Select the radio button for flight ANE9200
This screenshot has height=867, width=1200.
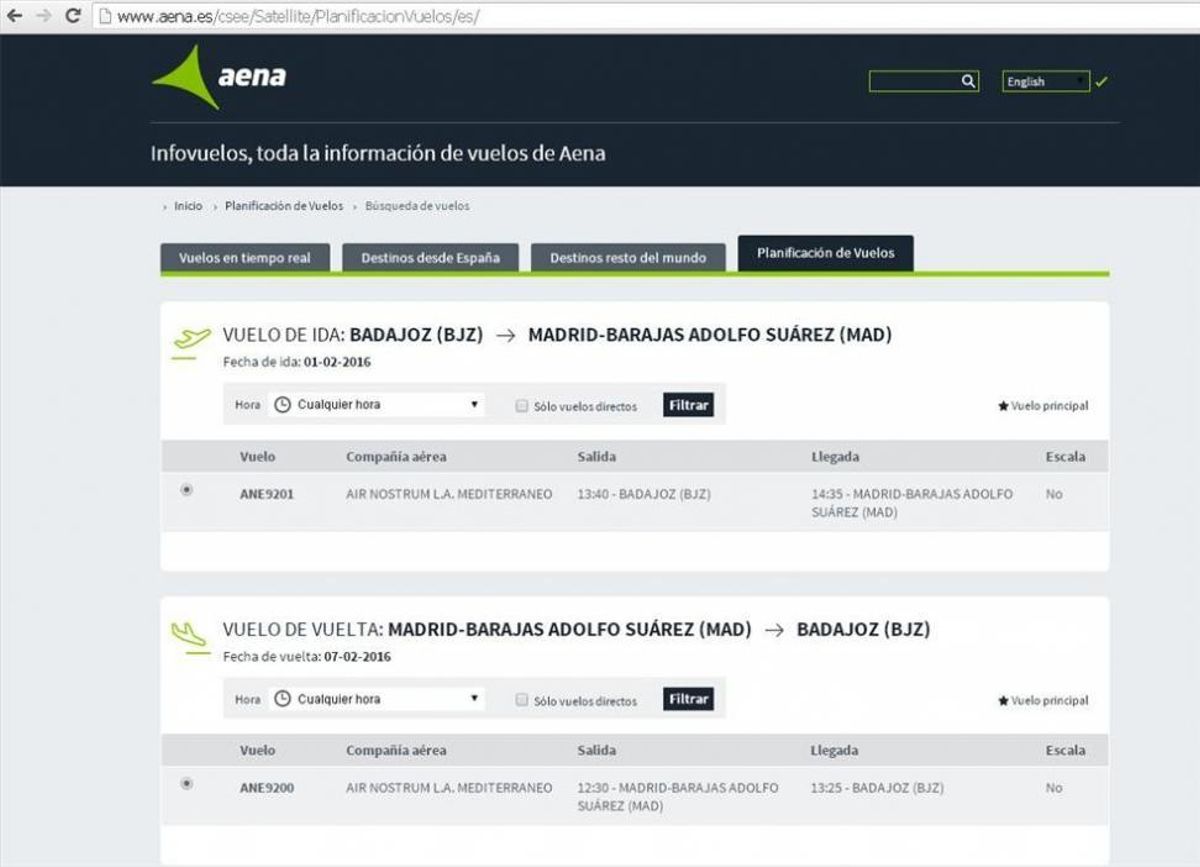(x=187, y=784)
